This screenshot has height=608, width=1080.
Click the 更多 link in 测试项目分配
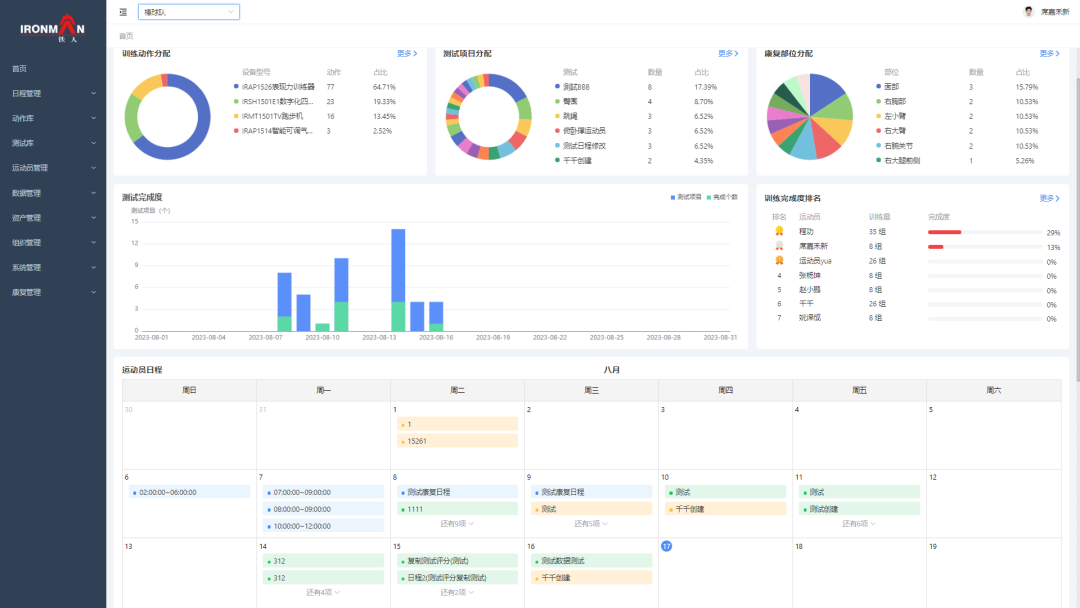pyautogui.click(x=727, y=54)
